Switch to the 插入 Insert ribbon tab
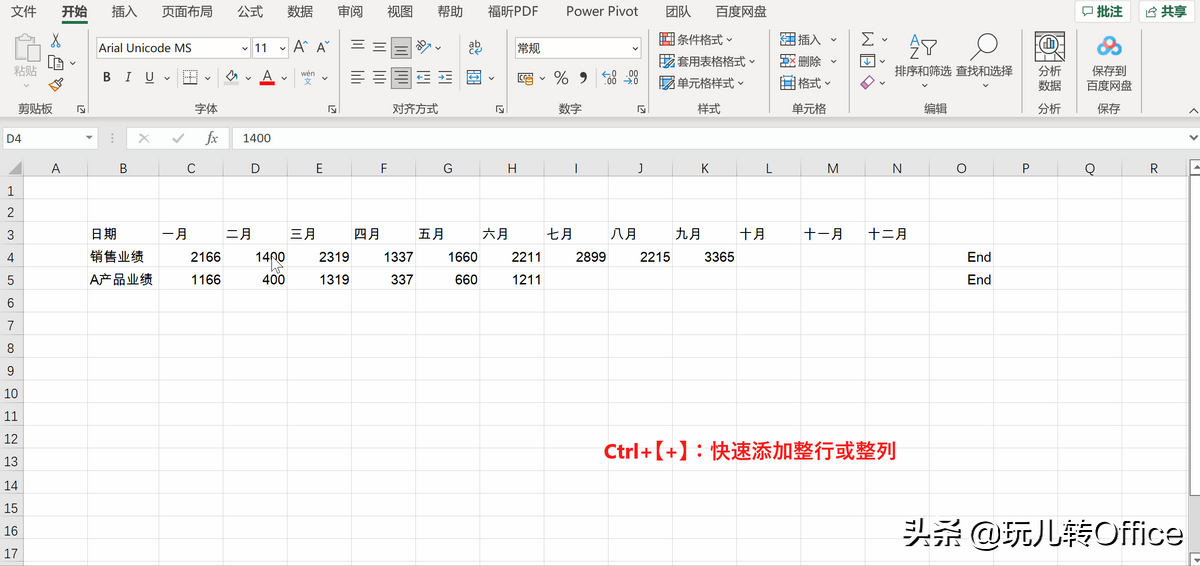 point(125,12)
